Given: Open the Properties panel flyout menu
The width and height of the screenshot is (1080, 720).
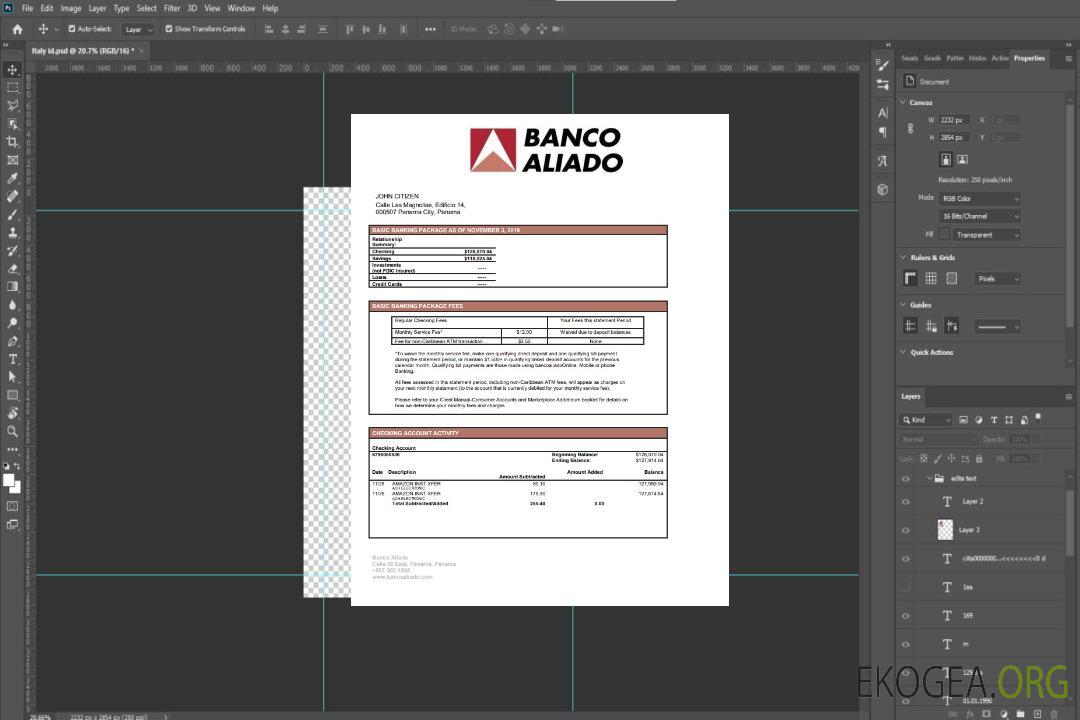Looking at the screenshot, I should (1068, 59).
